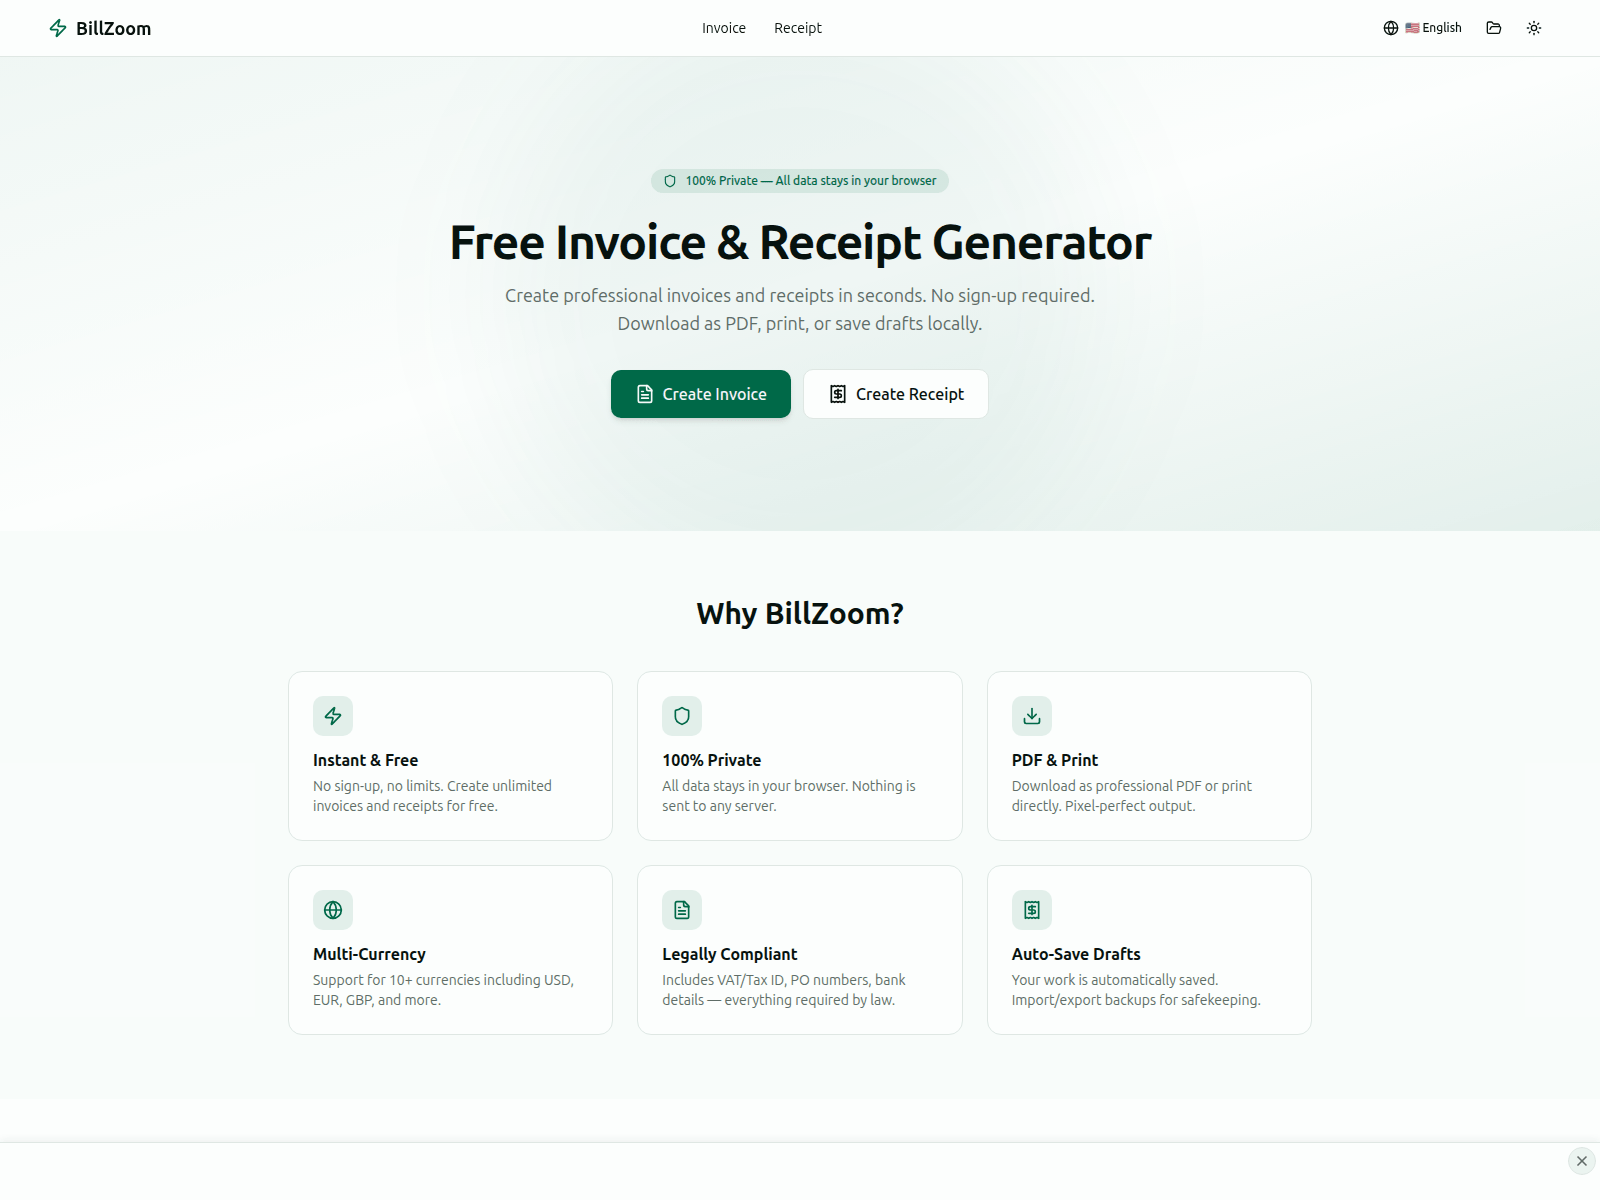
Task: Open saved drafts folder icon
Action: click(1494, 28)
